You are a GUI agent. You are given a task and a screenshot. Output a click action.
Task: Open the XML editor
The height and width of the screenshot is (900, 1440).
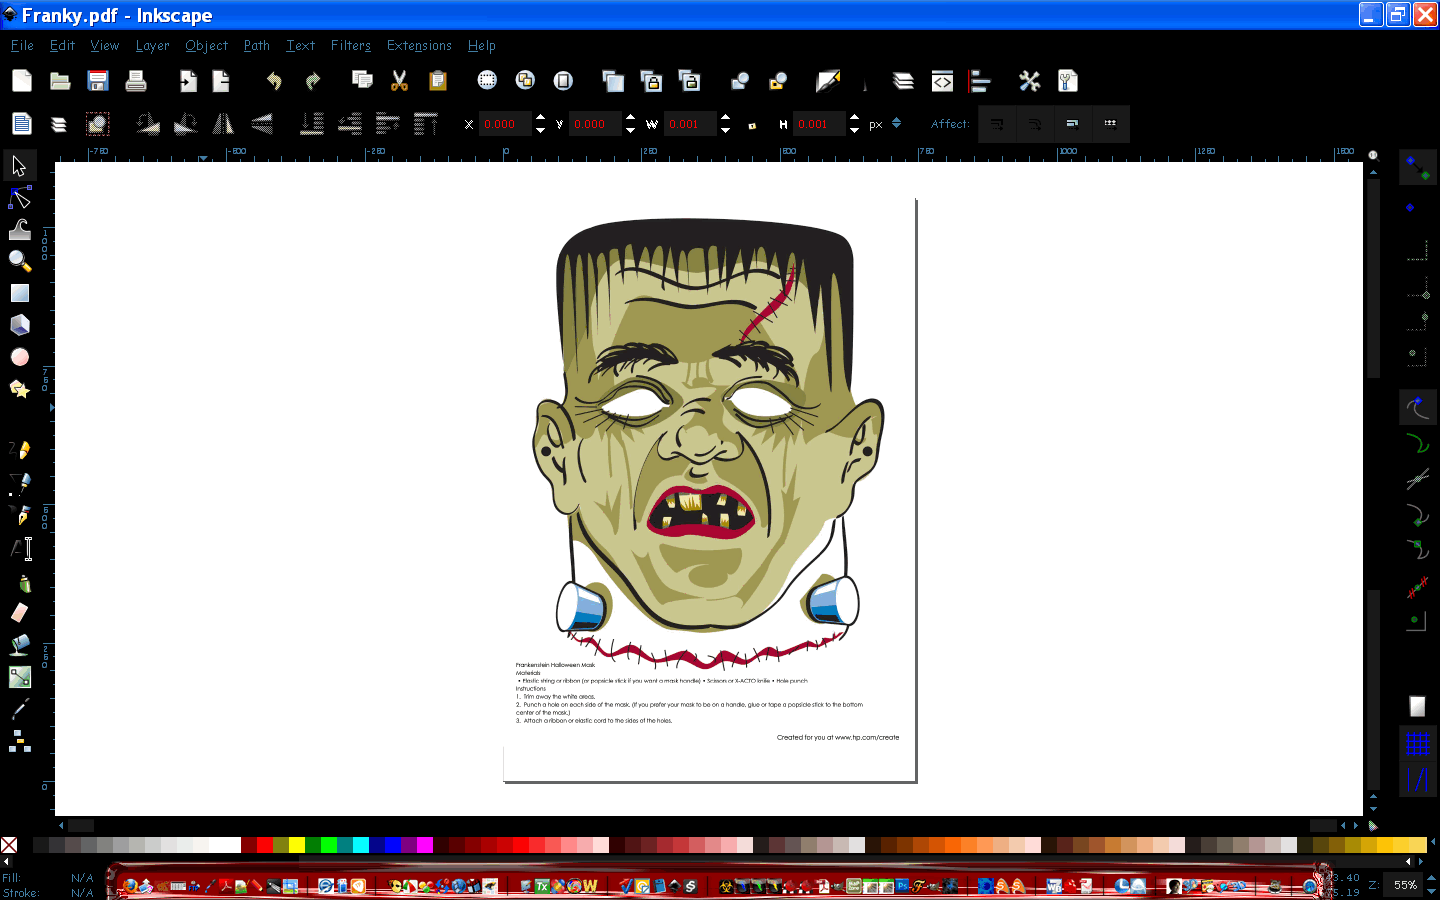point(942,81)
